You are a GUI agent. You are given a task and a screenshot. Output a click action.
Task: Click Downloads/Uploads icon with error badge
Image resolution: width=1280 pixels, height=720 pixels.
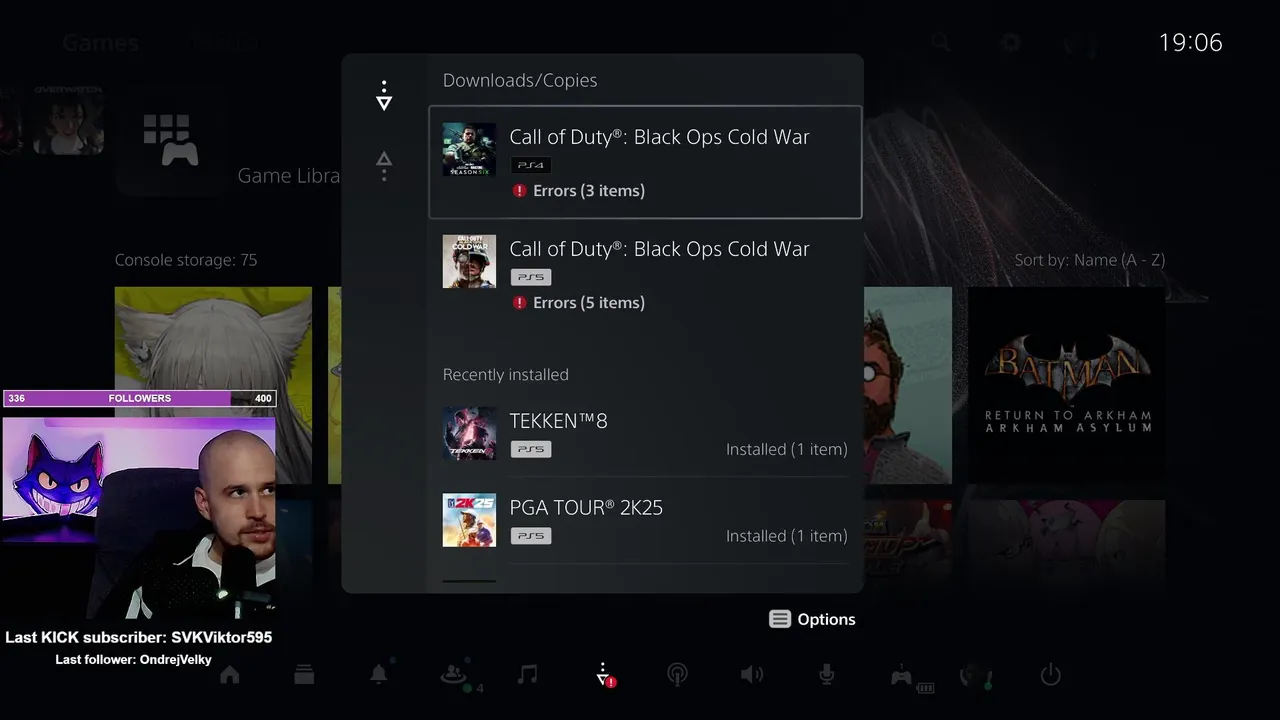(x=604, y=675)
